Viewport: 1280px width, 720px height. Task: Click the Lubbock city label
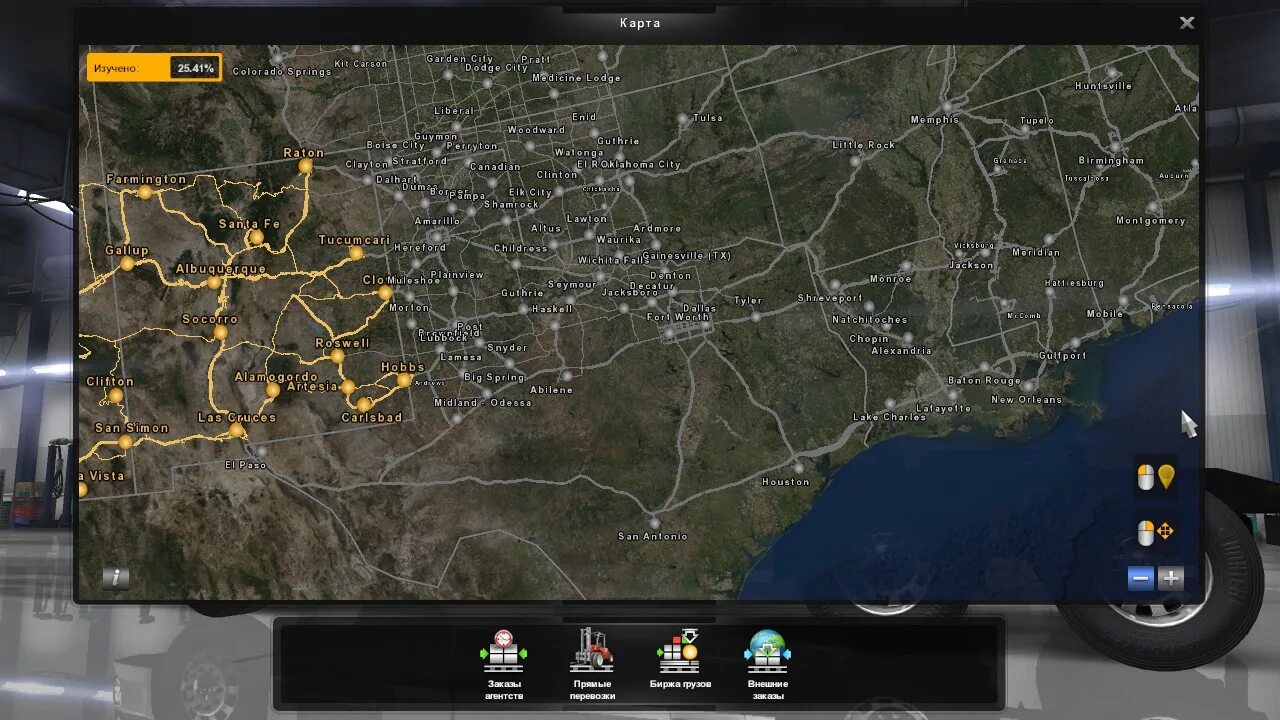[x=444, y=338]
